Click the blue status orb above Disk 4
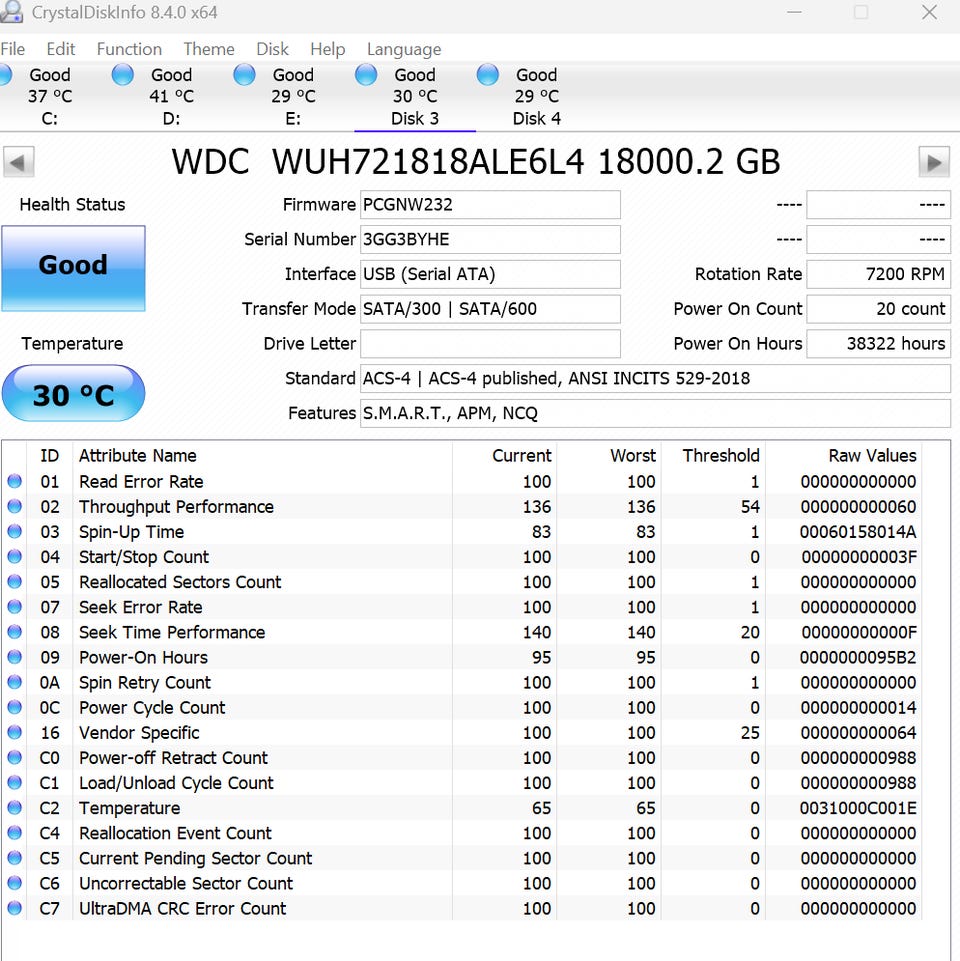This screenshot has width=960, height=961. click(488, 74)
